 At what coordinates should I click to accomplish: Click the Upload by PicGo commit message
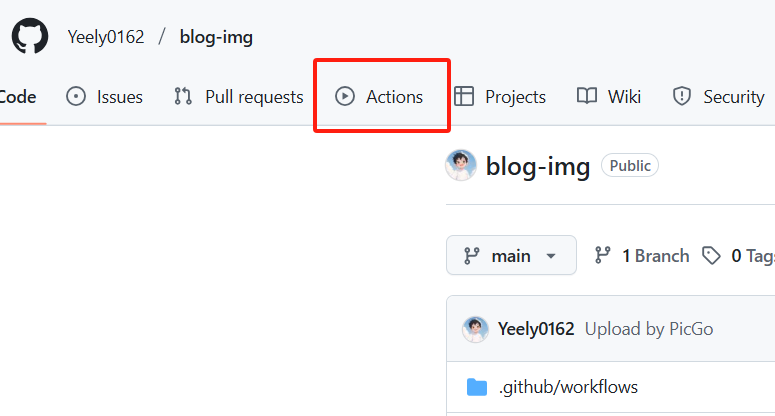point(648,329)
